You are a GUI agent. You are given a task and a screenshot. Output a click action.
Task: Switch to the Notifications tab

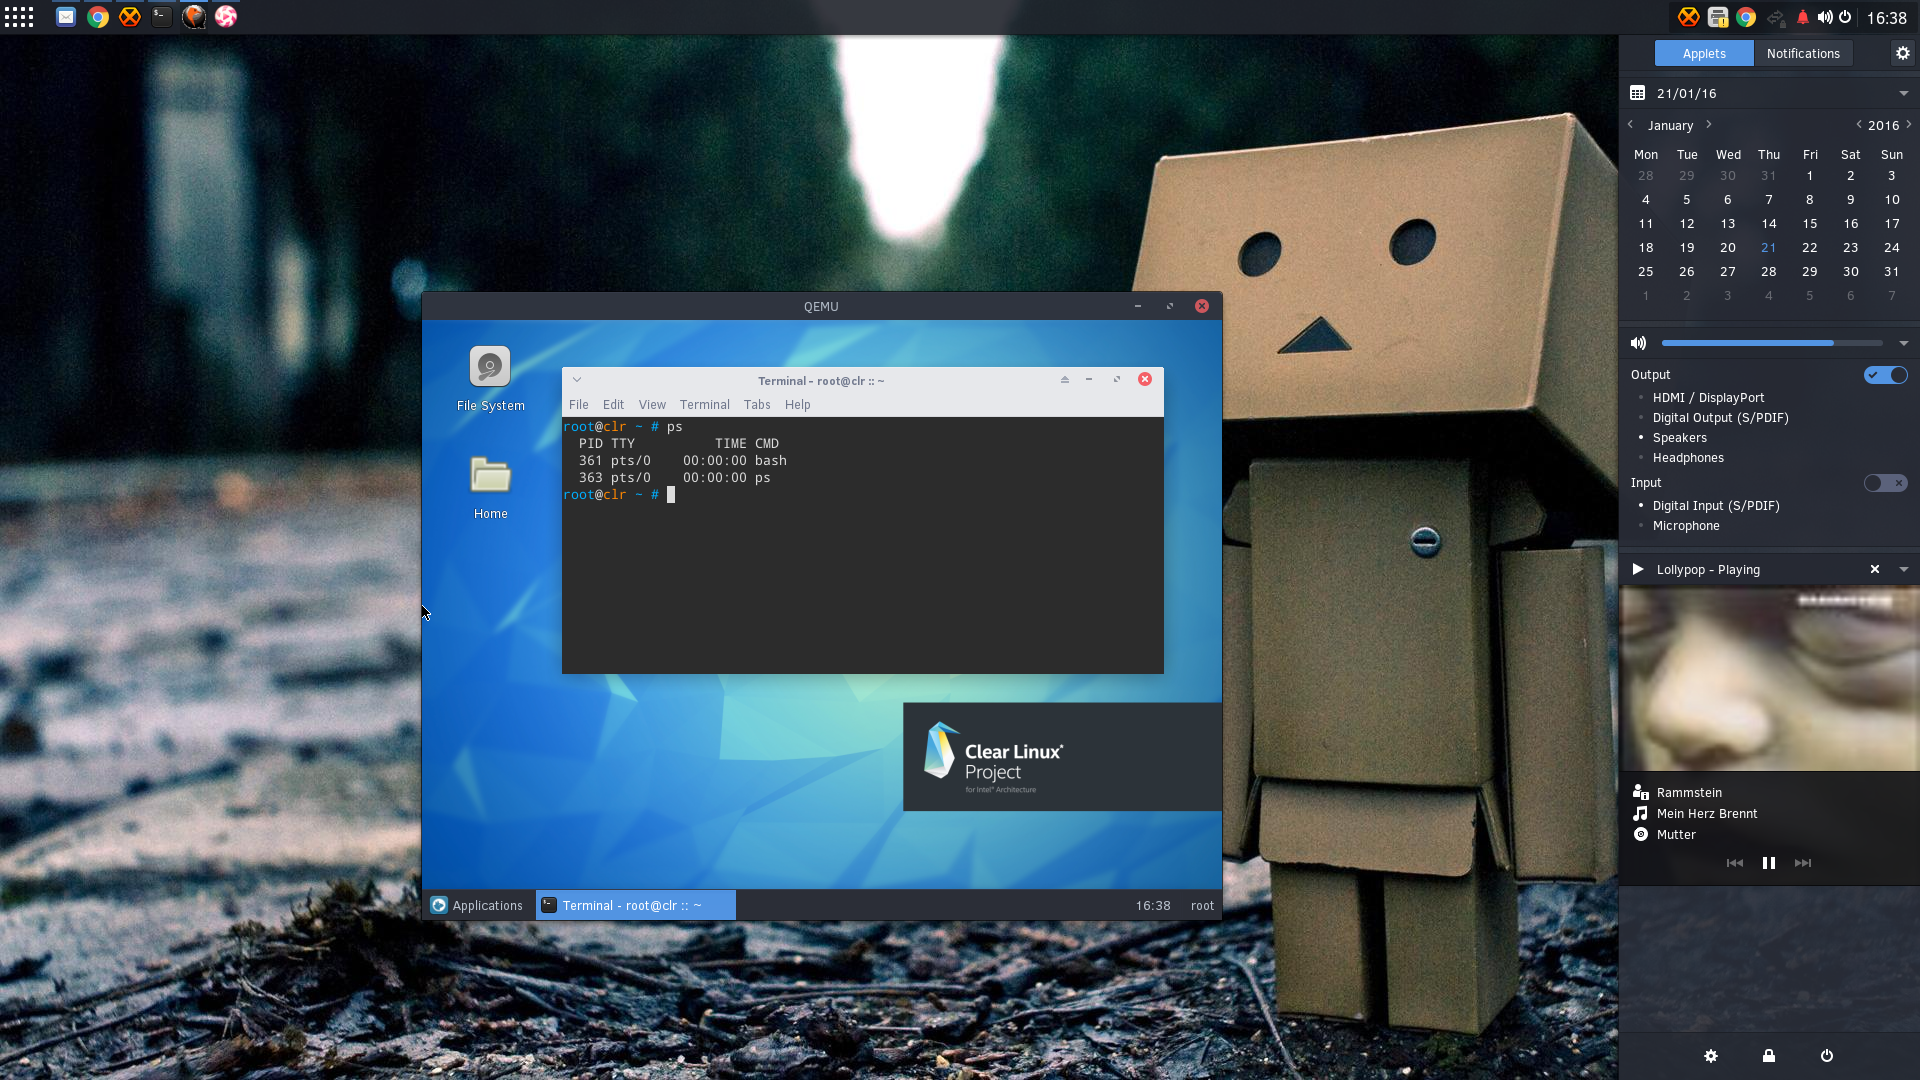pos(1803,53)
